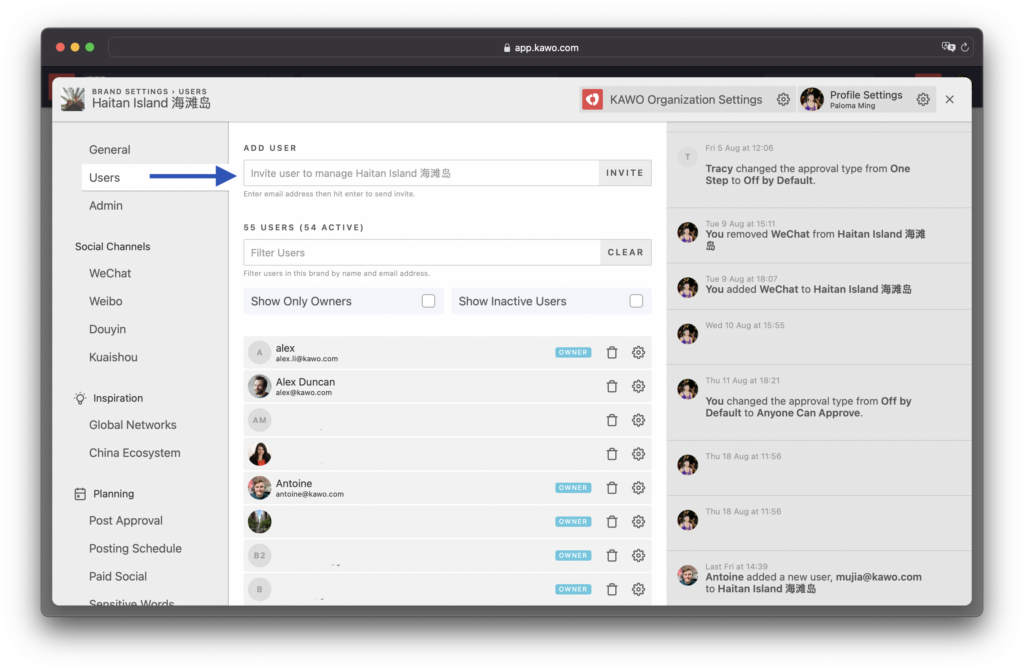Viewport: 1024px width, 671px height.
Task: Click the OWNER badge on Antoine
Action: [573, 488]
